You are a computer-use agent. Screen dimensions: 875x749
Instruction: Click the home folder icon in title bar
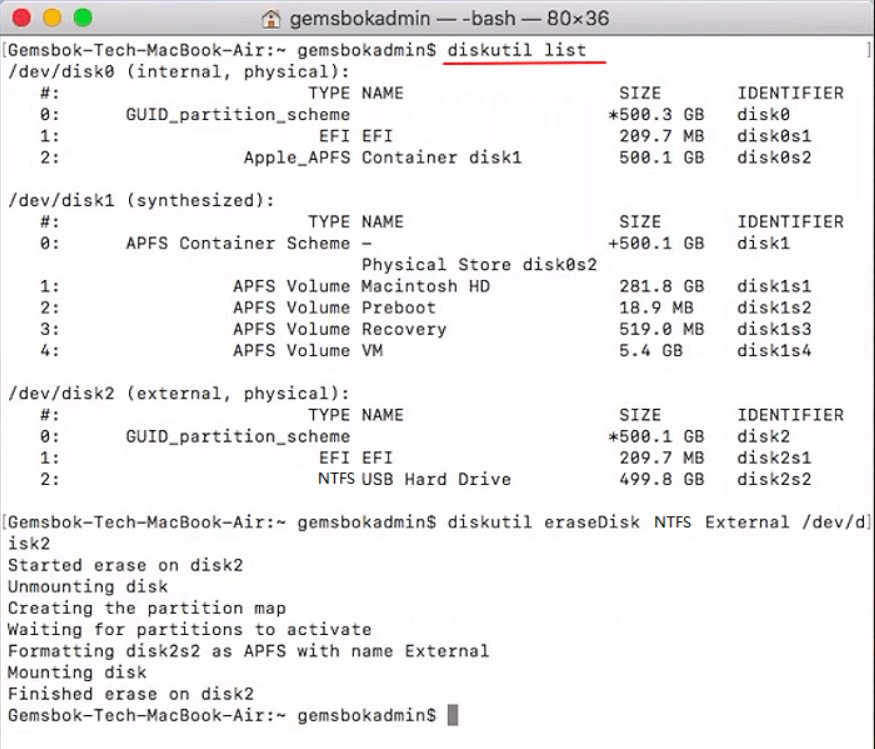click(270, 19)
